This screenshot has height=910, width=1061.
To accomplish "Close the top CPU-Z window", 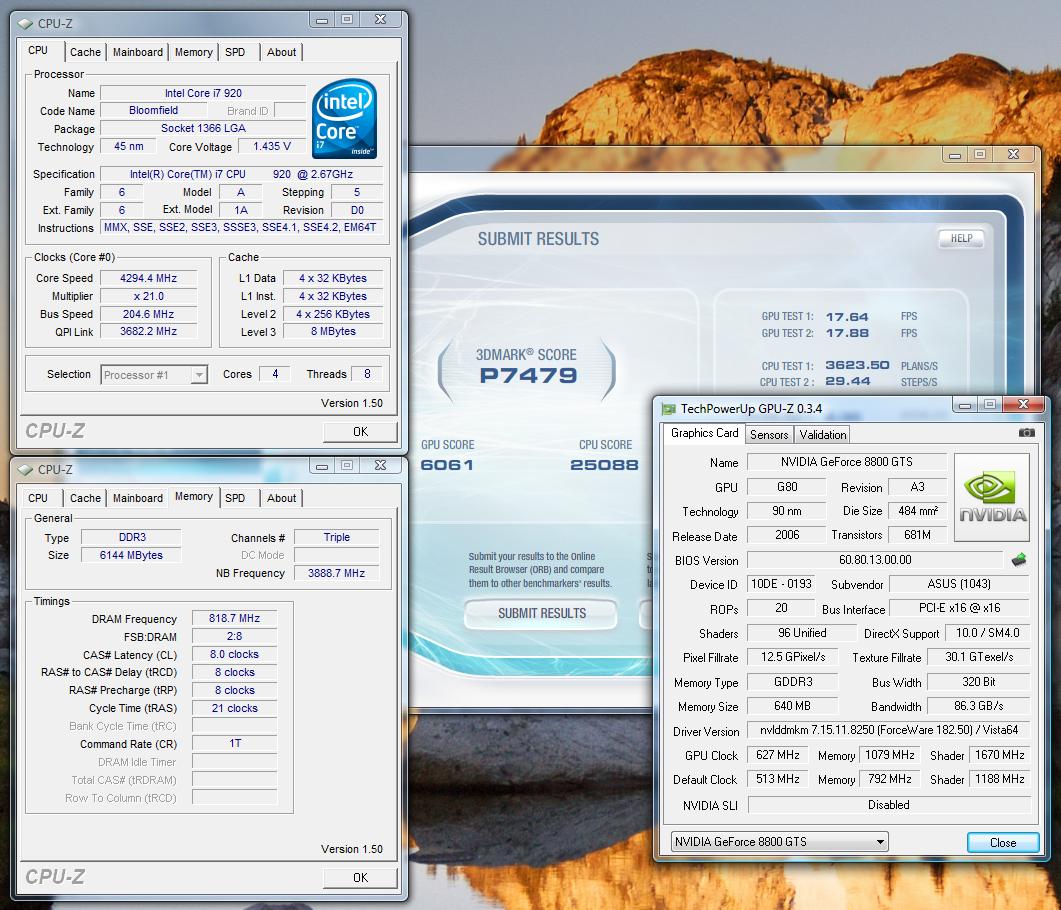I will click(x=380, y=20).
